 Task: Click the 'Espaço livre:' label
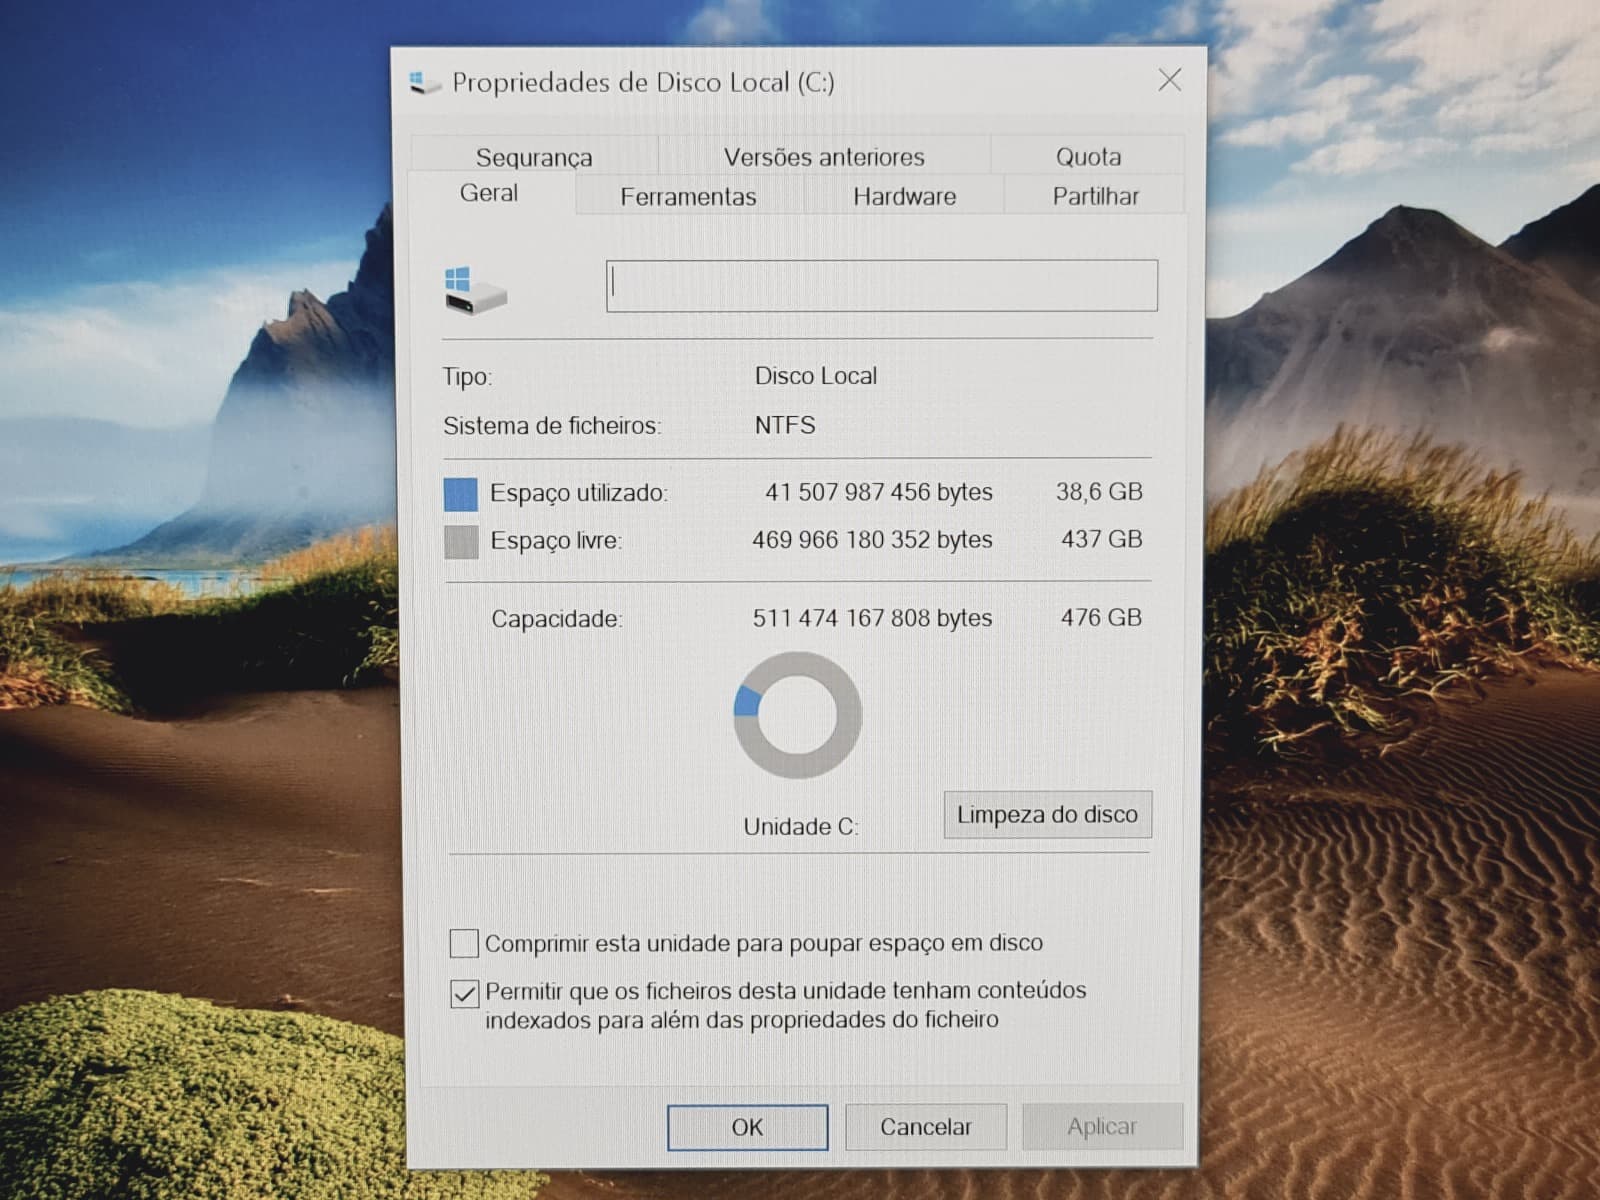[556, 541]
